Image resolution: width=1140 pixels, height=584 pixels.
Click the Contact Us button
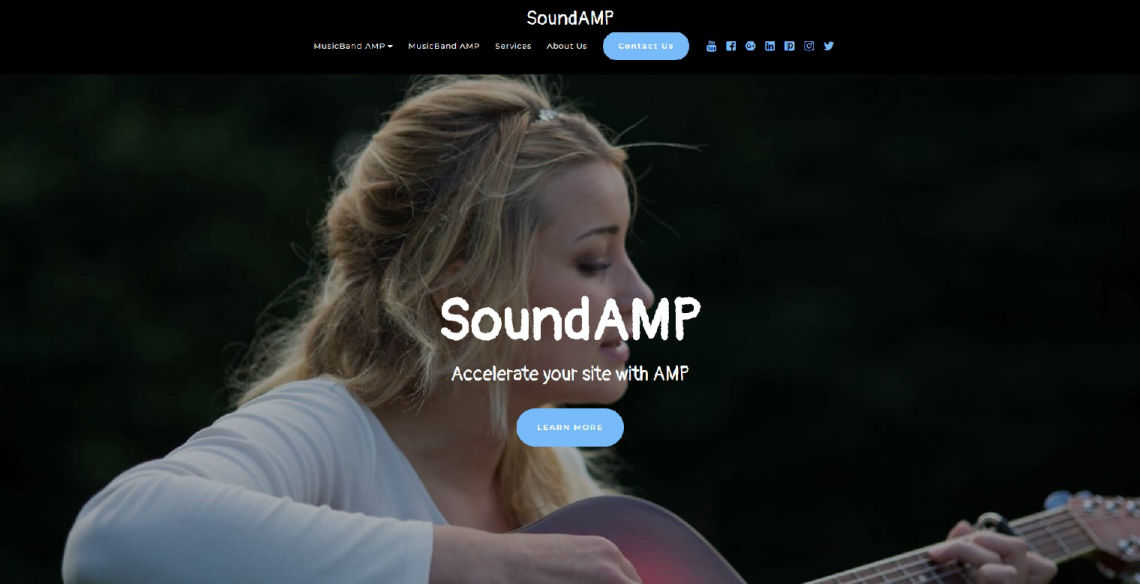pos(646,46)
